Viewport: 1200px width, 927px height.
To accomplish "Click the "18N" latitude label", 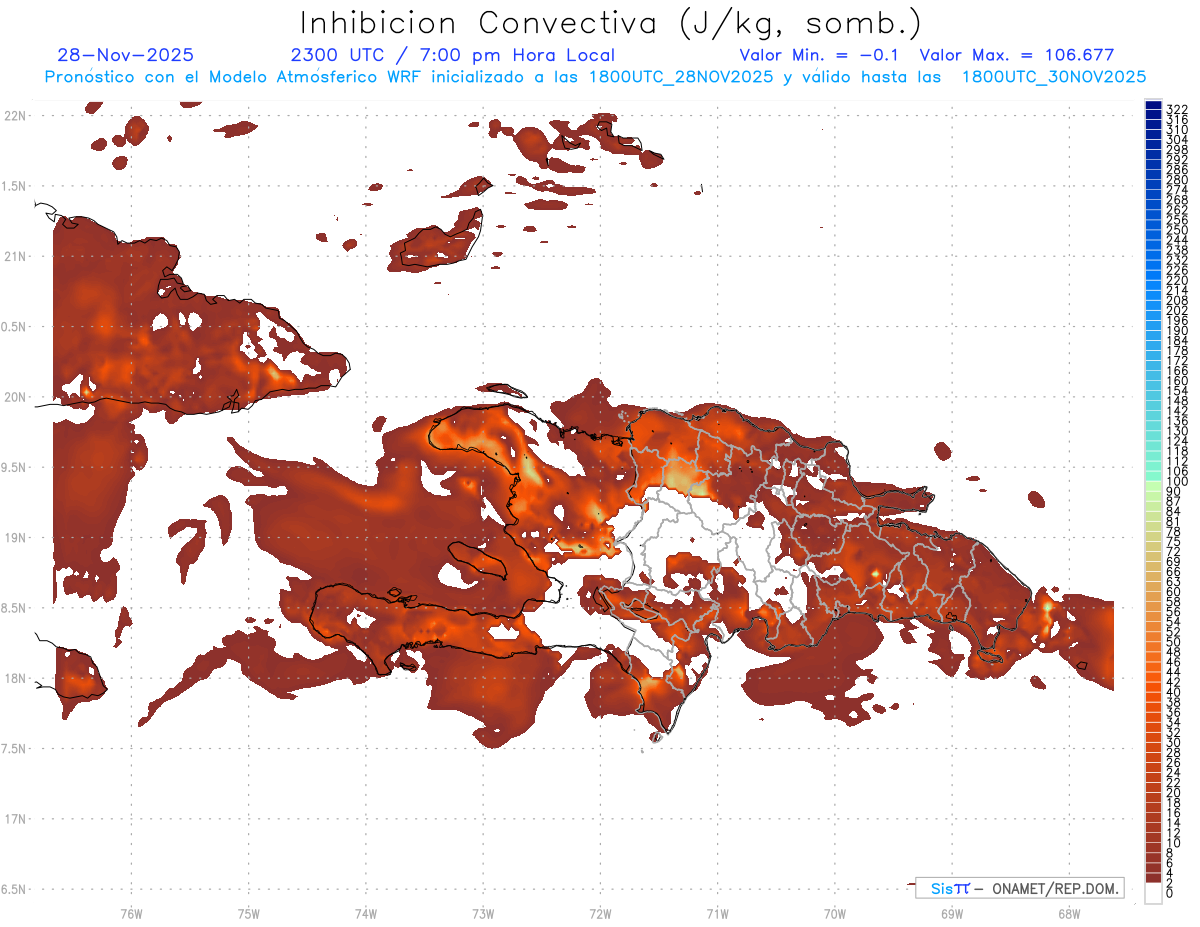I will [x=15, y=678].
